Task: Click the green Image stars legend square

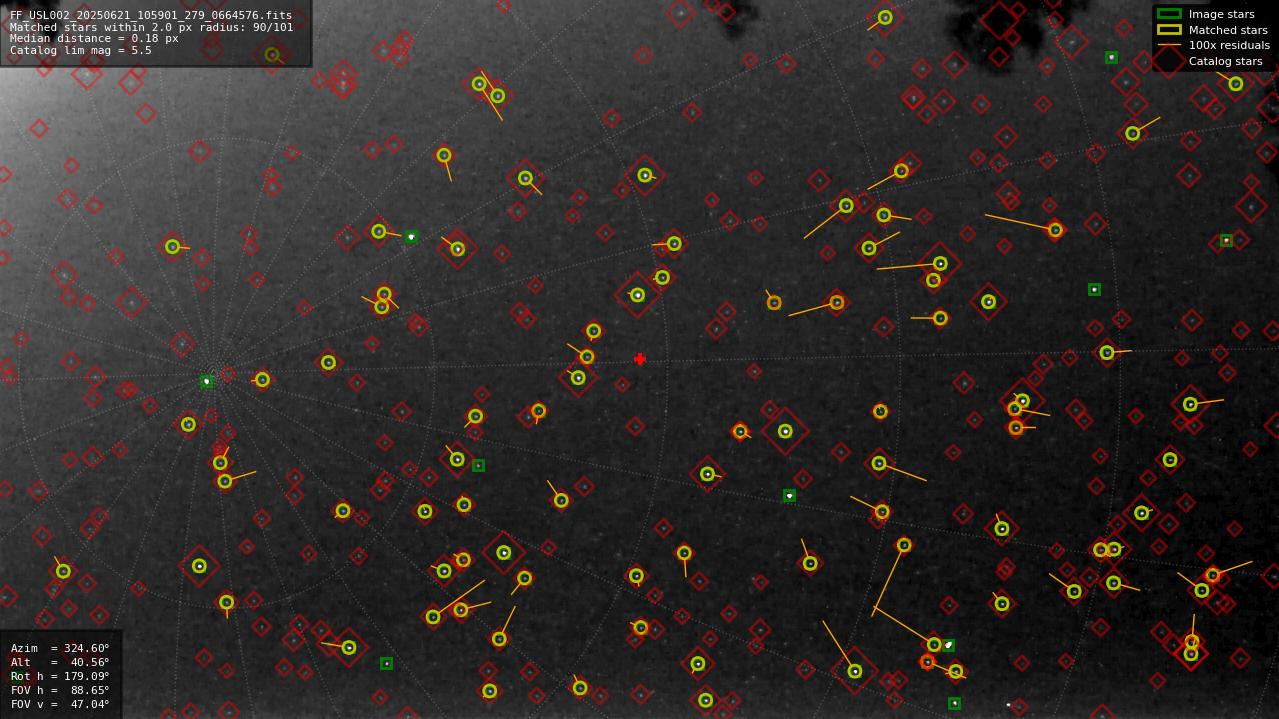Action: (1169, 14)
